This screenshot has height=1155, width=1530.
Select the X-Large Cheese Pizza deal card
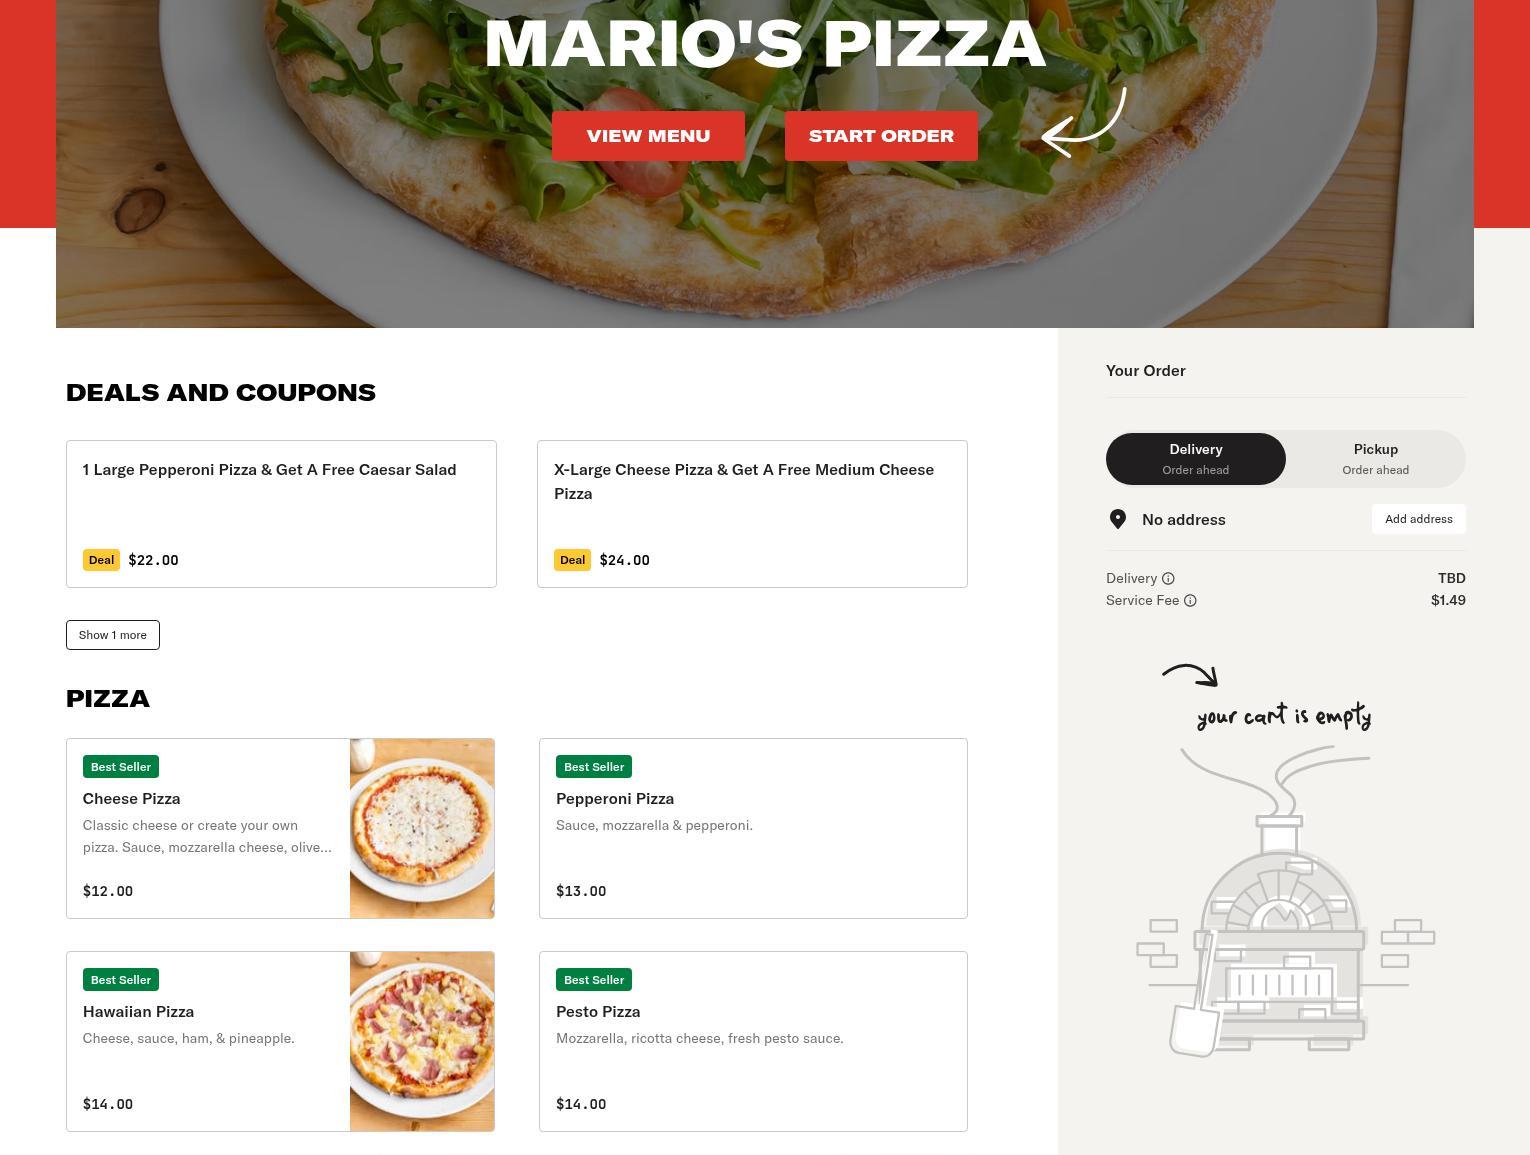[752, 514]
